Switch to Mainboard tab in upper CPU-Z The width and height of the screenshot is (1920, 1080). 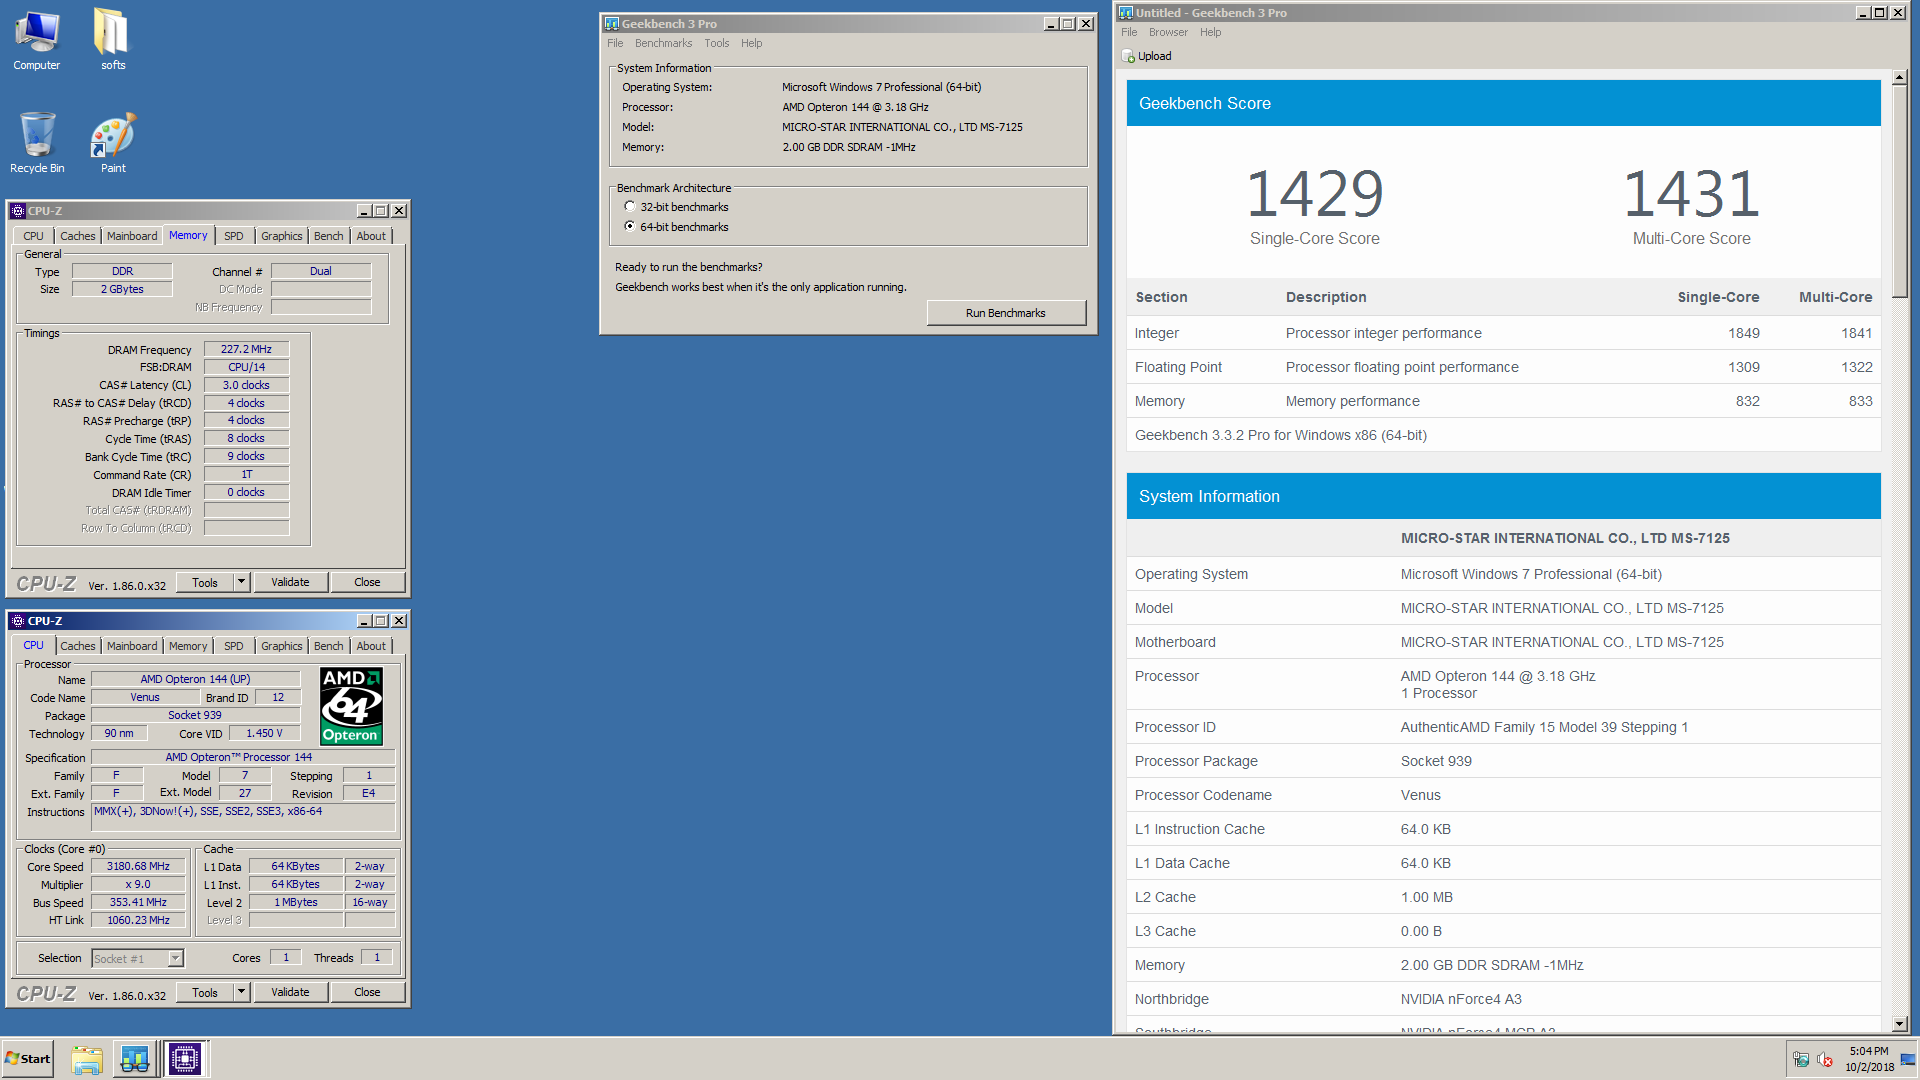[132, 236]
